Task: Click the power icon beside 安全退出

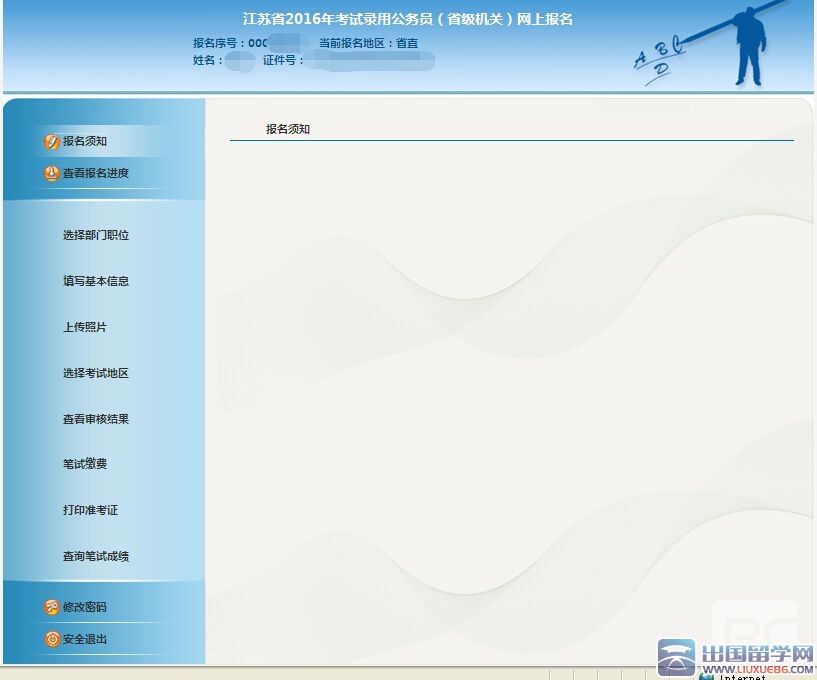Action: coord(51,639)
